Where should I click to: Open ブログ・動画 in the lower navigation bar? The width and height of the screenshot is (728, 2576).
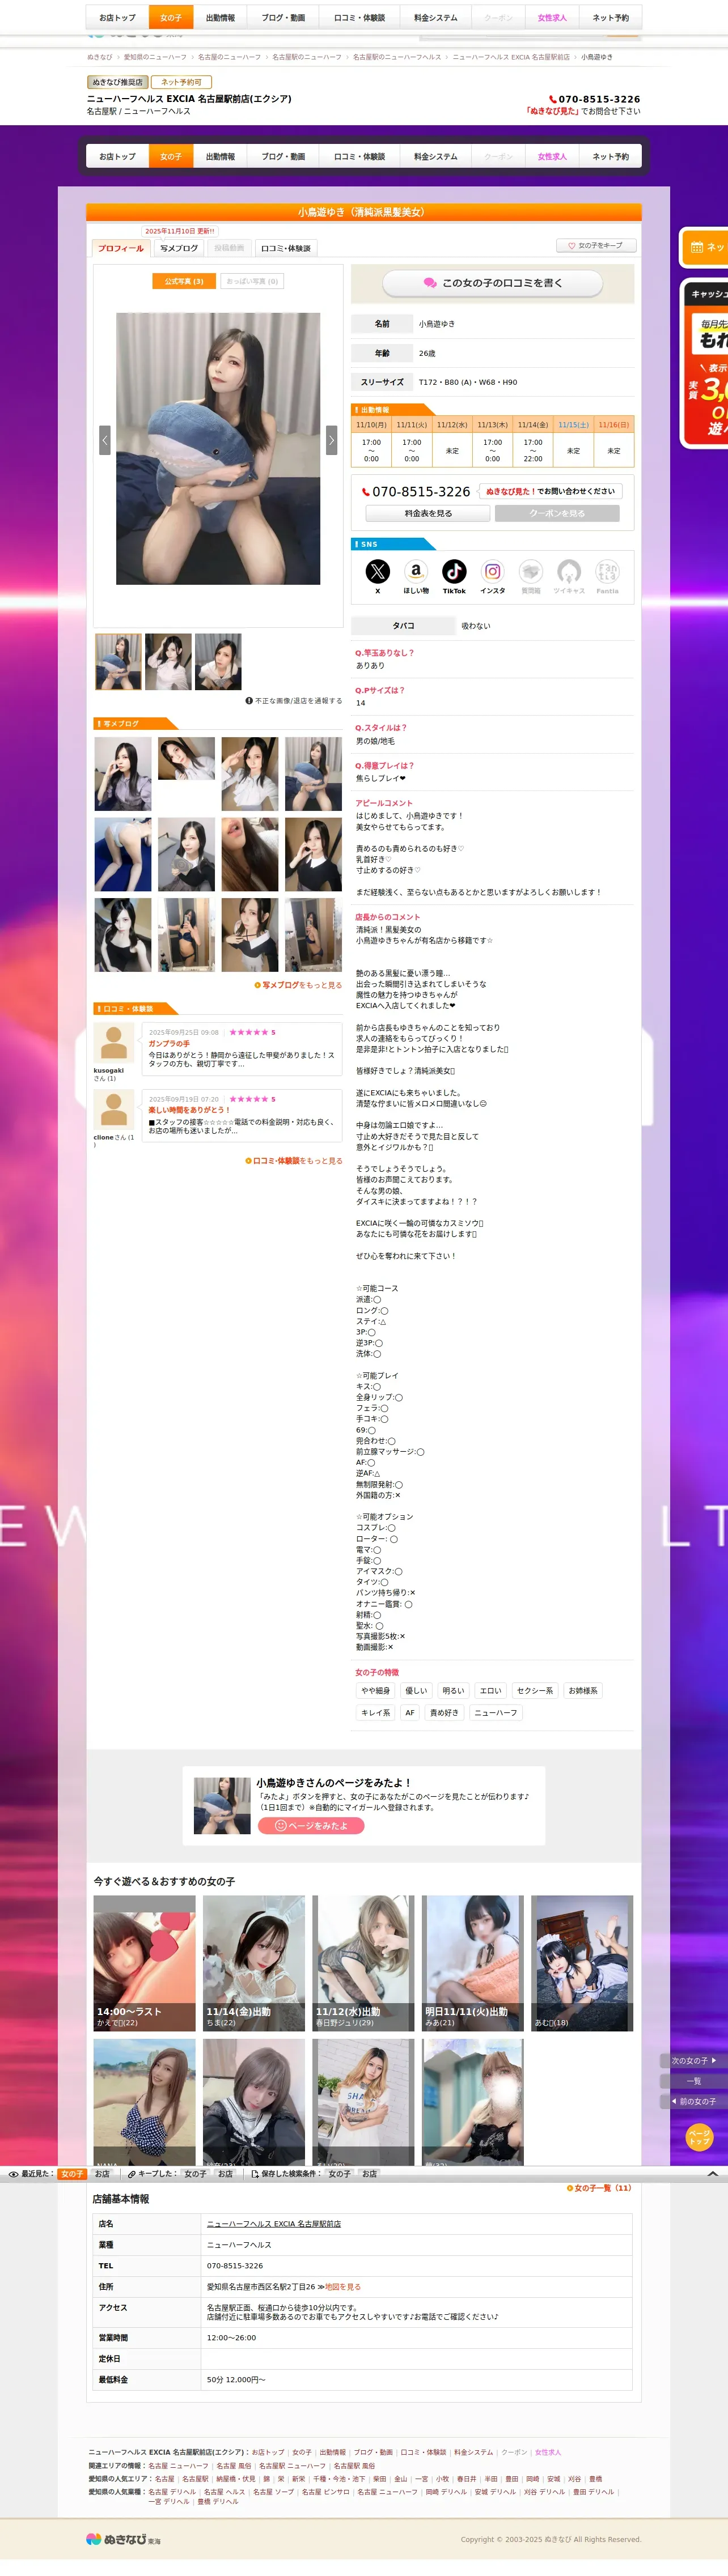click(x=283, y=157)
